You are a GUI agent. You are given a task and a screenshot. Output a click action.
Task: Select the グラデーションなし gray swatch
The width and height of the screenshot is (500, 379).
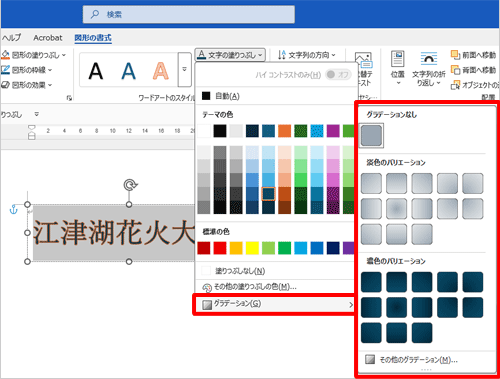371,135
